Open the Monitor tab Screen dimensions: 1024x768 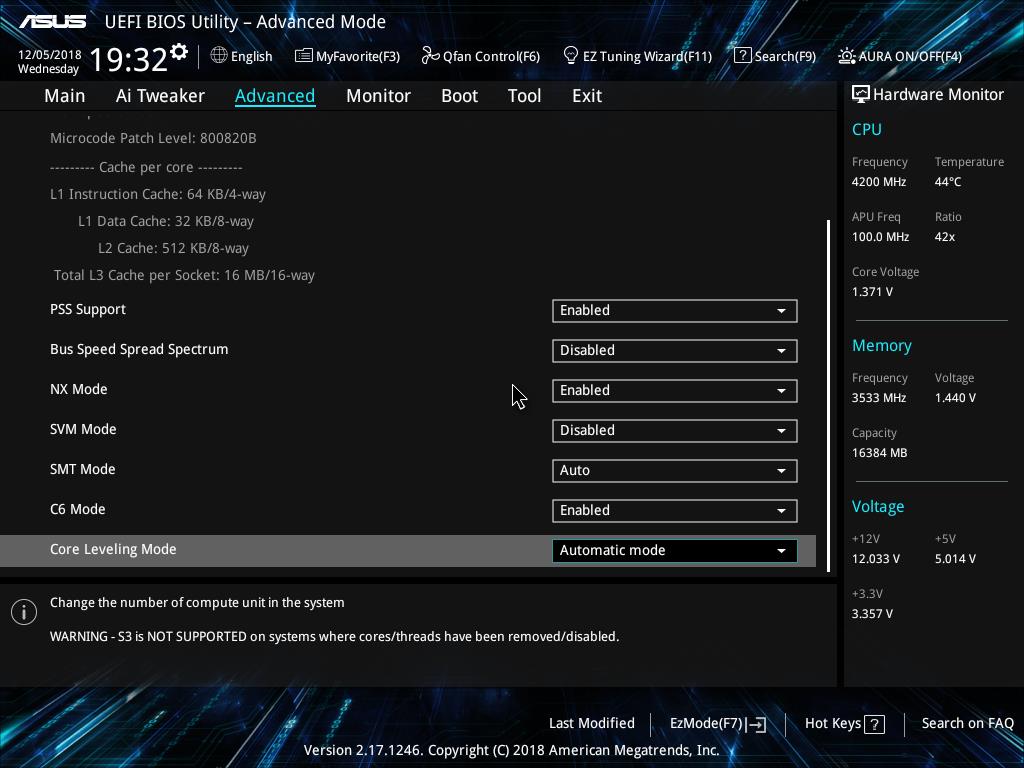point(378,96)
